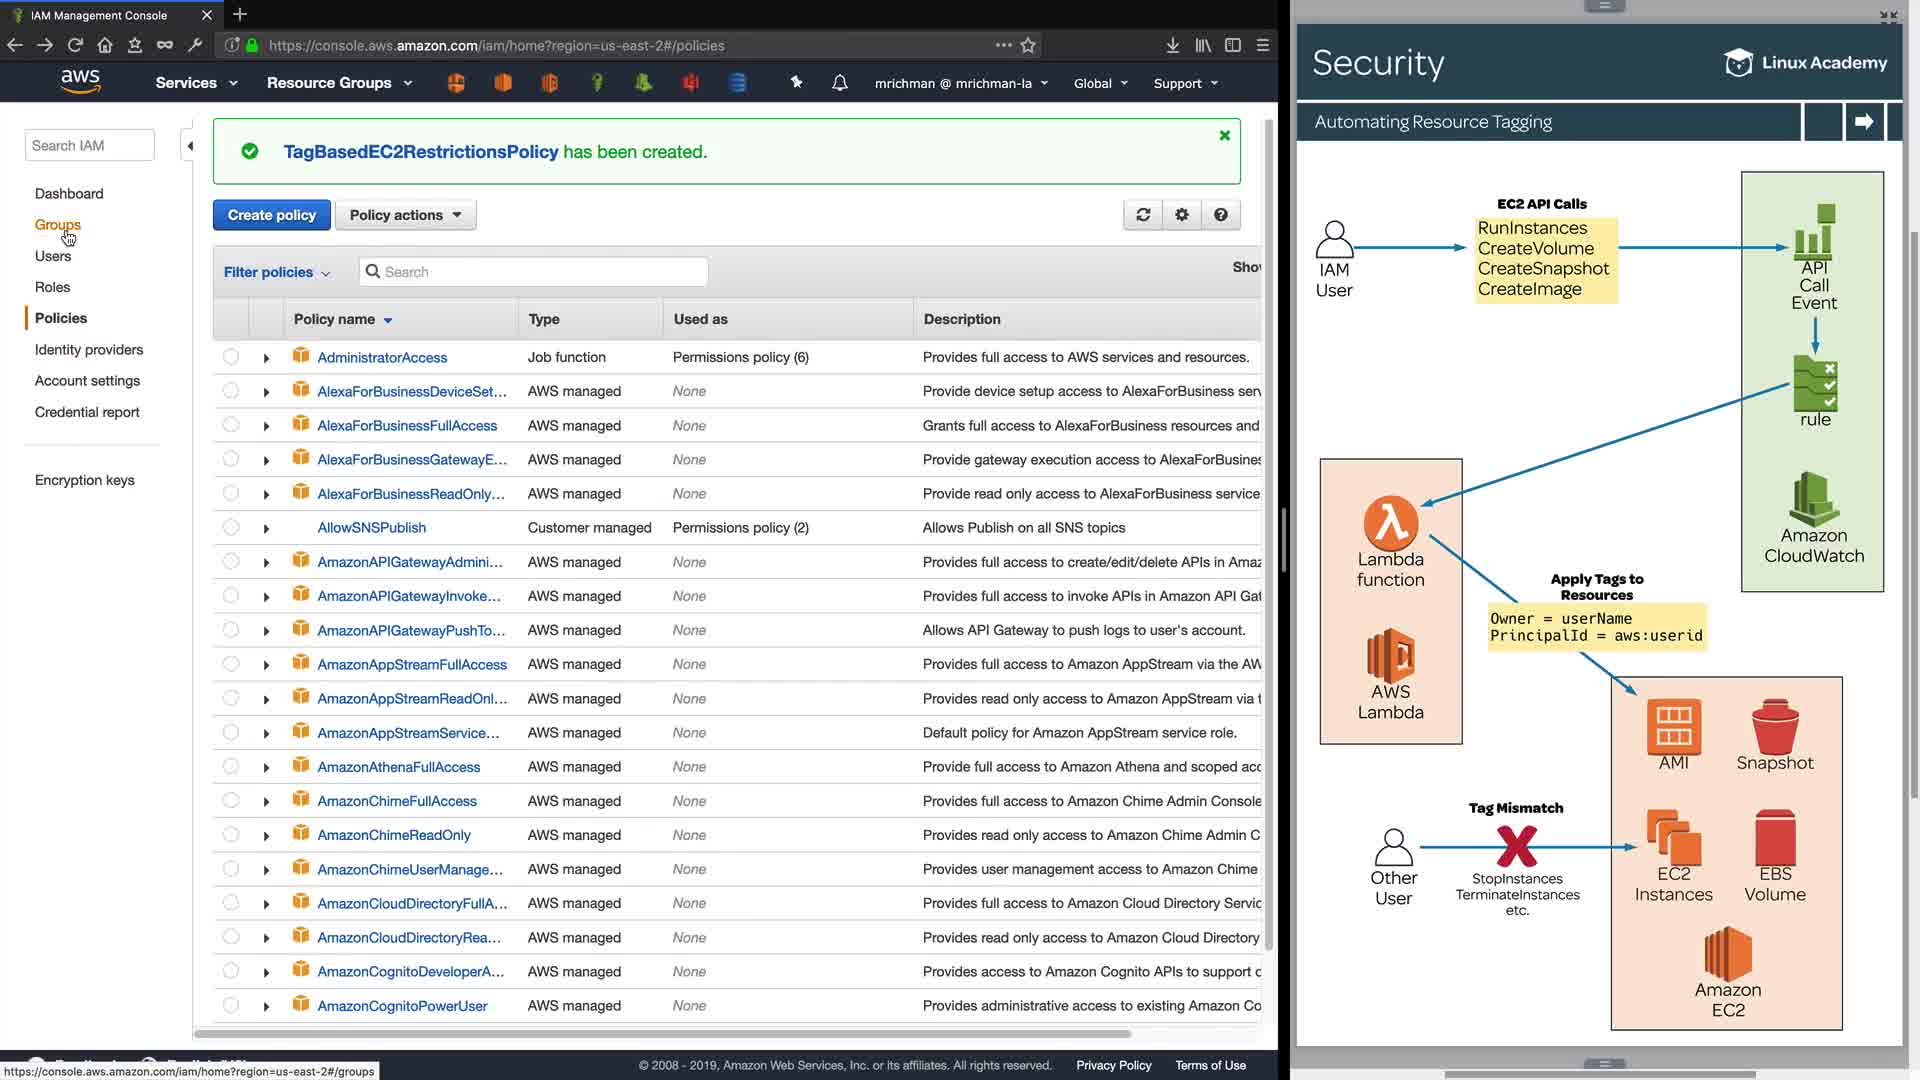
Task: Open the Services menu
Action: (x=196, y=83)
